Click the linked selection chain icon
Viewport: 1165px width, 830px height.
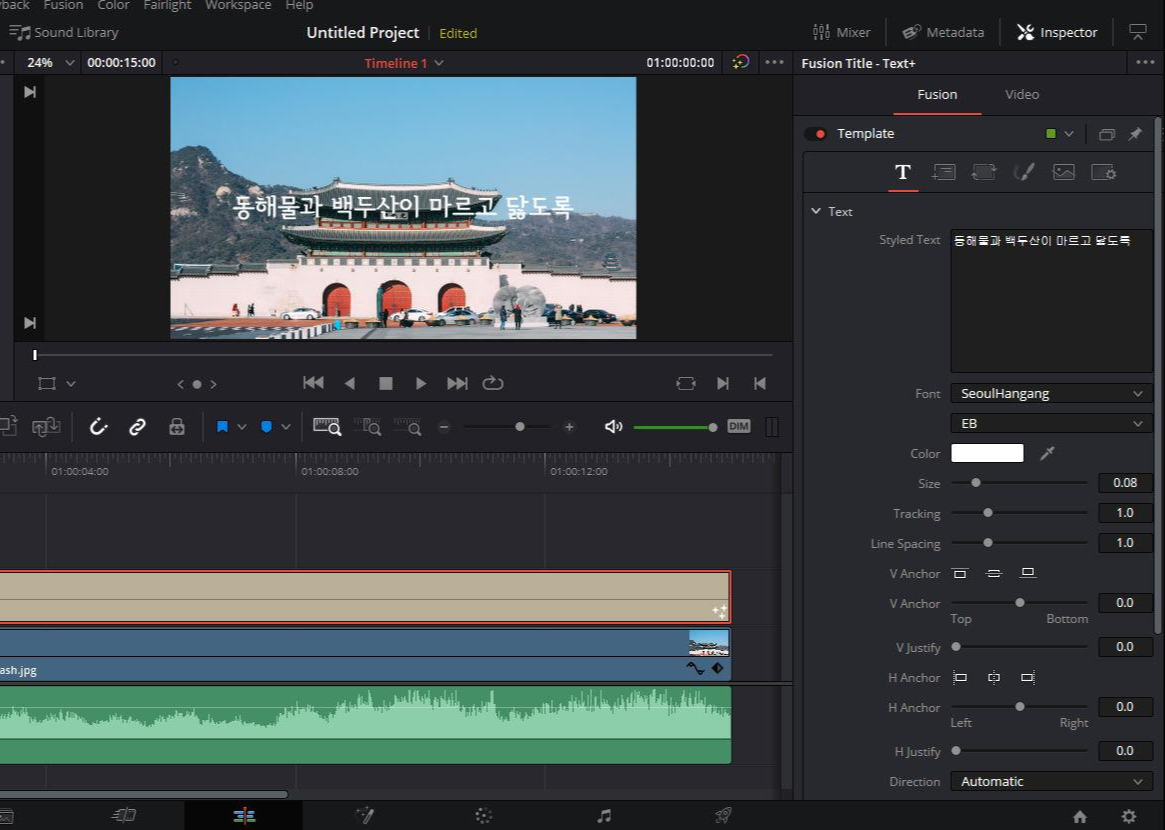click(x=137, y=427)
